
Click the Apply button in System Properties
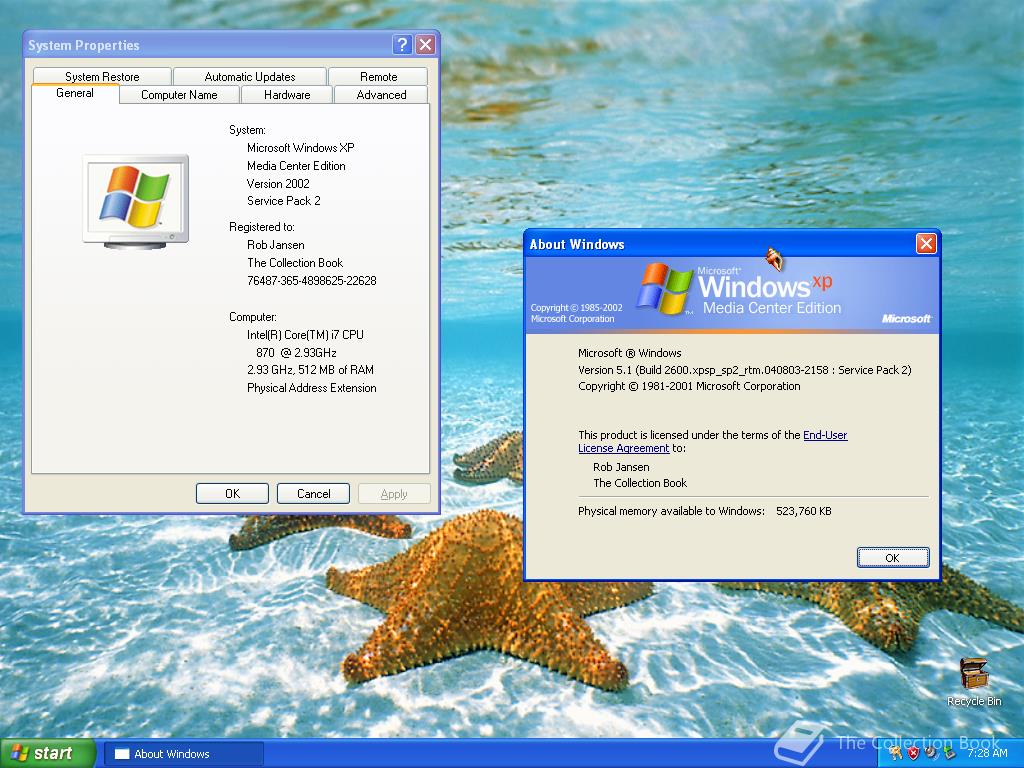coord(394,494)
